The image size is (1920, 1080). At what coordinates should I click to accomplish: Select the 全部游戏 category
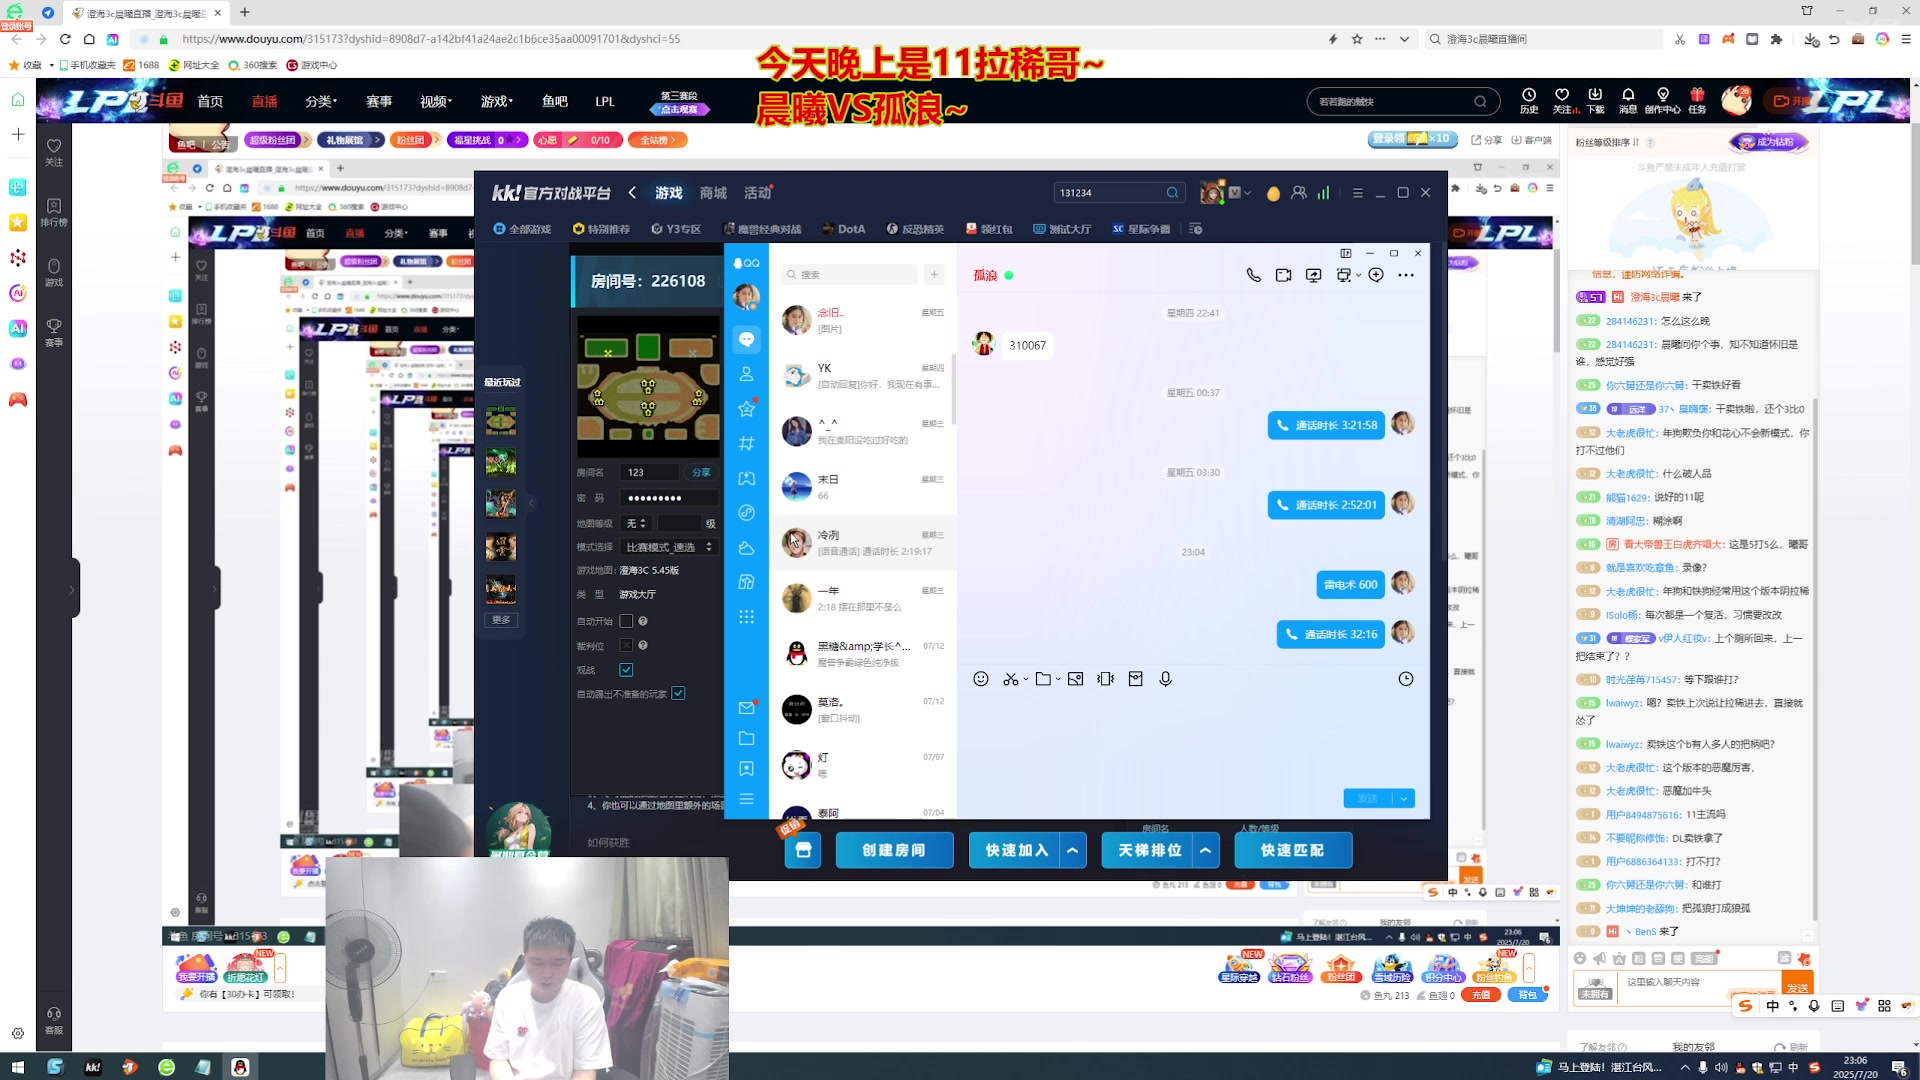pos(522,229)
